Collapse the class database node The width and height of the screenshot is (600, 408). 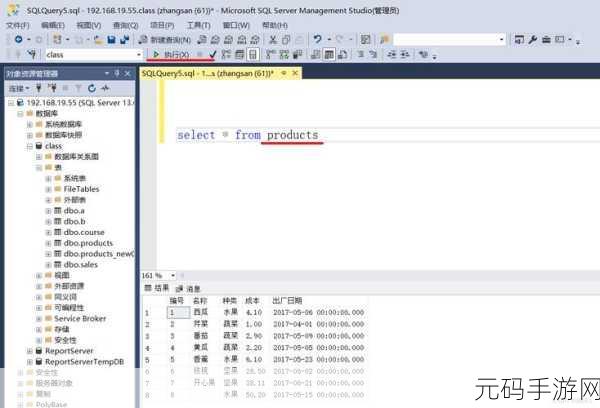(x=30, y=146)
